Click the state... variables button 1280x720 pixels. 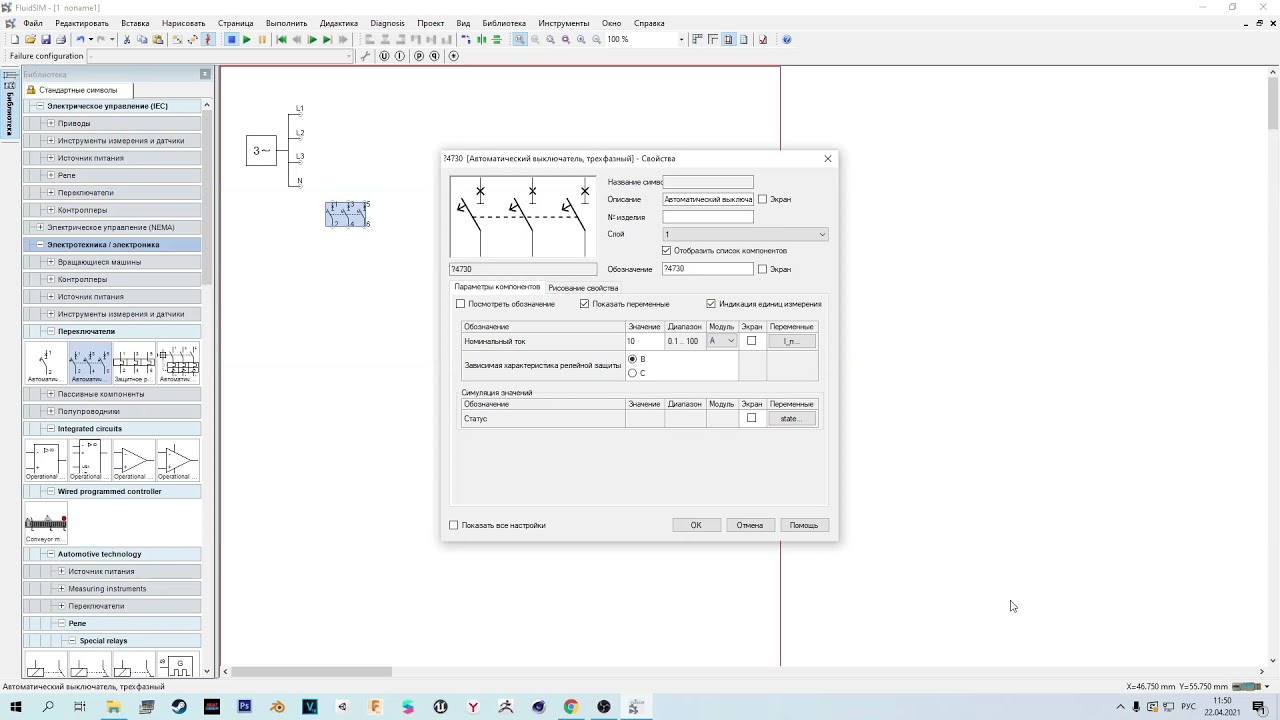(x=791, y=418)
